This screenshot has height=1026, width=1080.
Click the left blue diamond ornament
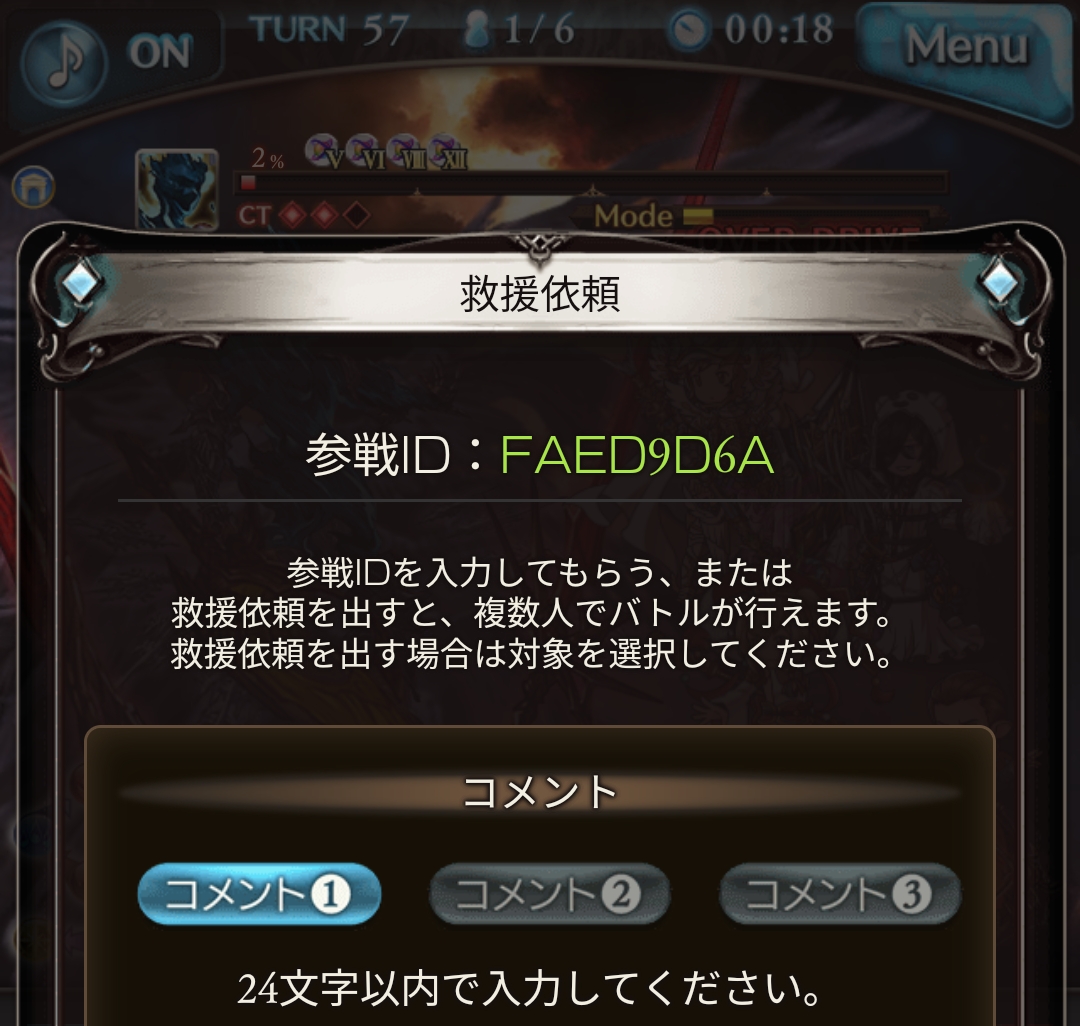point(80,281)
